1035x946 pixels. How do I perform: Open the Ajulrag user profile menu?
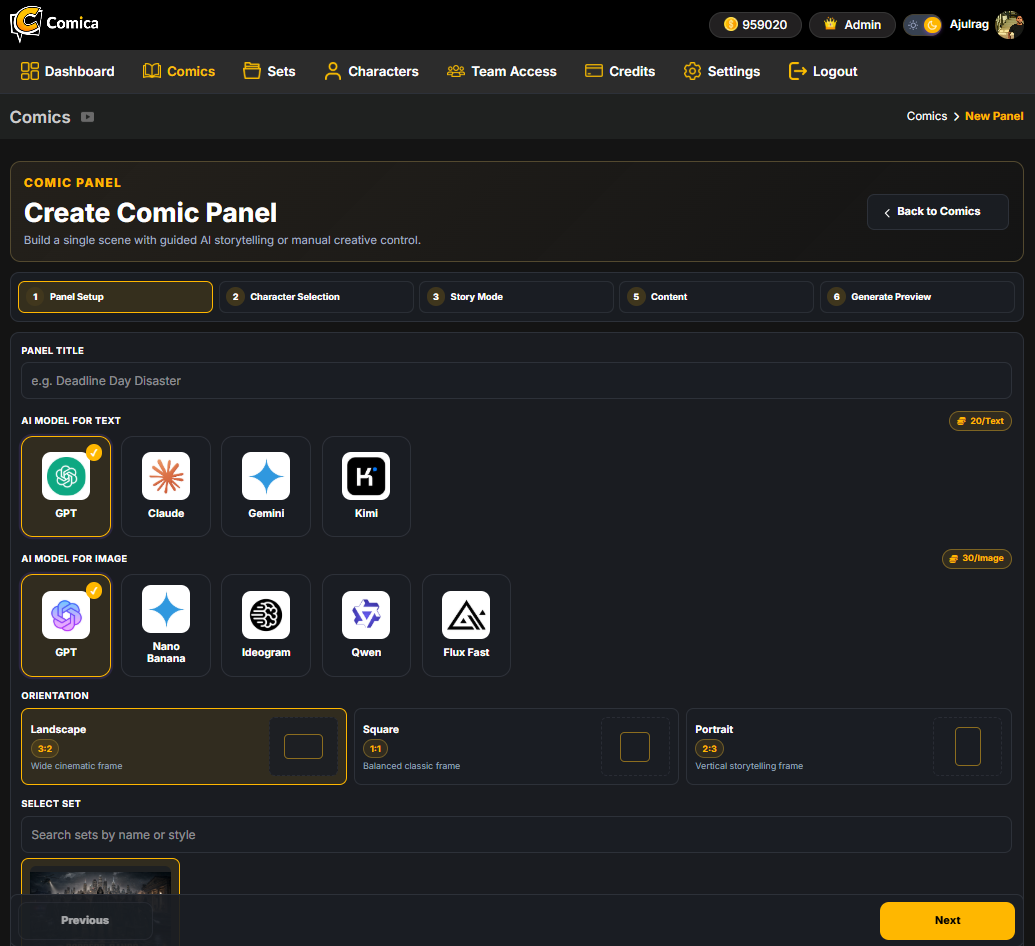[986, 25]
